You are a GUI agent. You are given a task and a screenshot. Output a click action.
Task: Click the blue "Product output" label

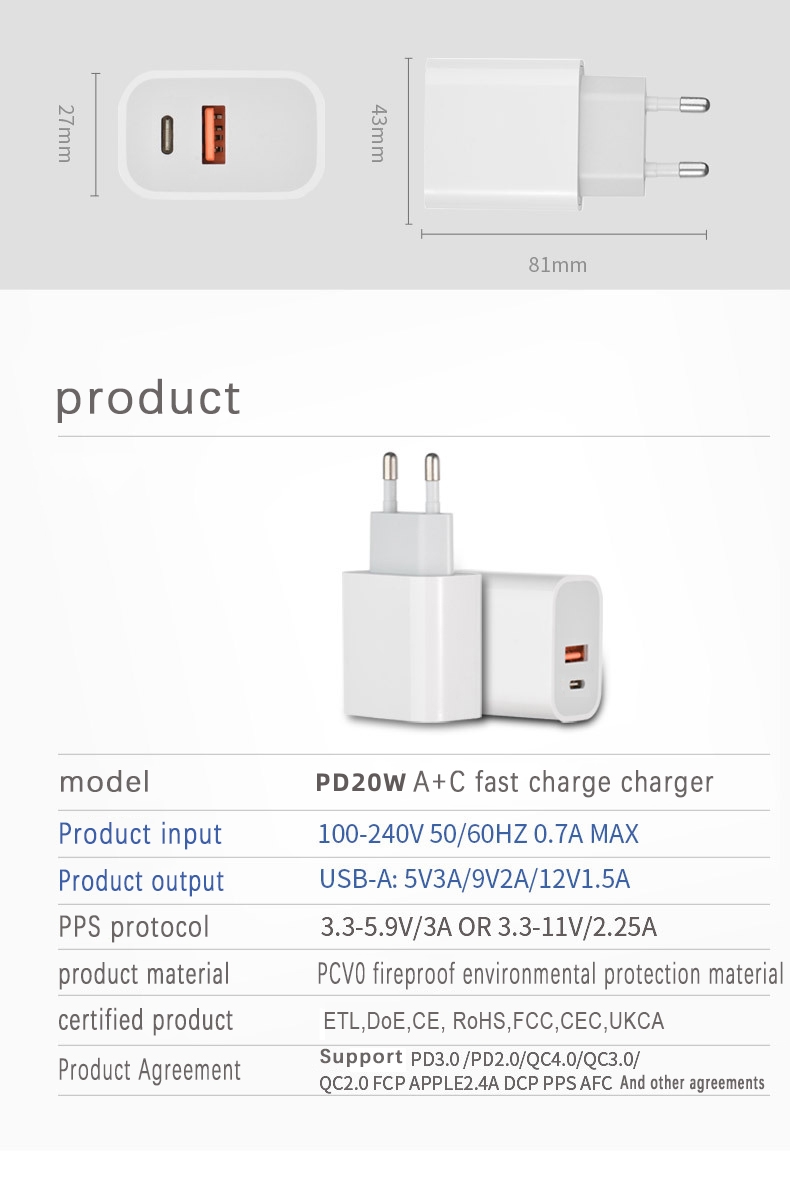[x=141, y=881]
